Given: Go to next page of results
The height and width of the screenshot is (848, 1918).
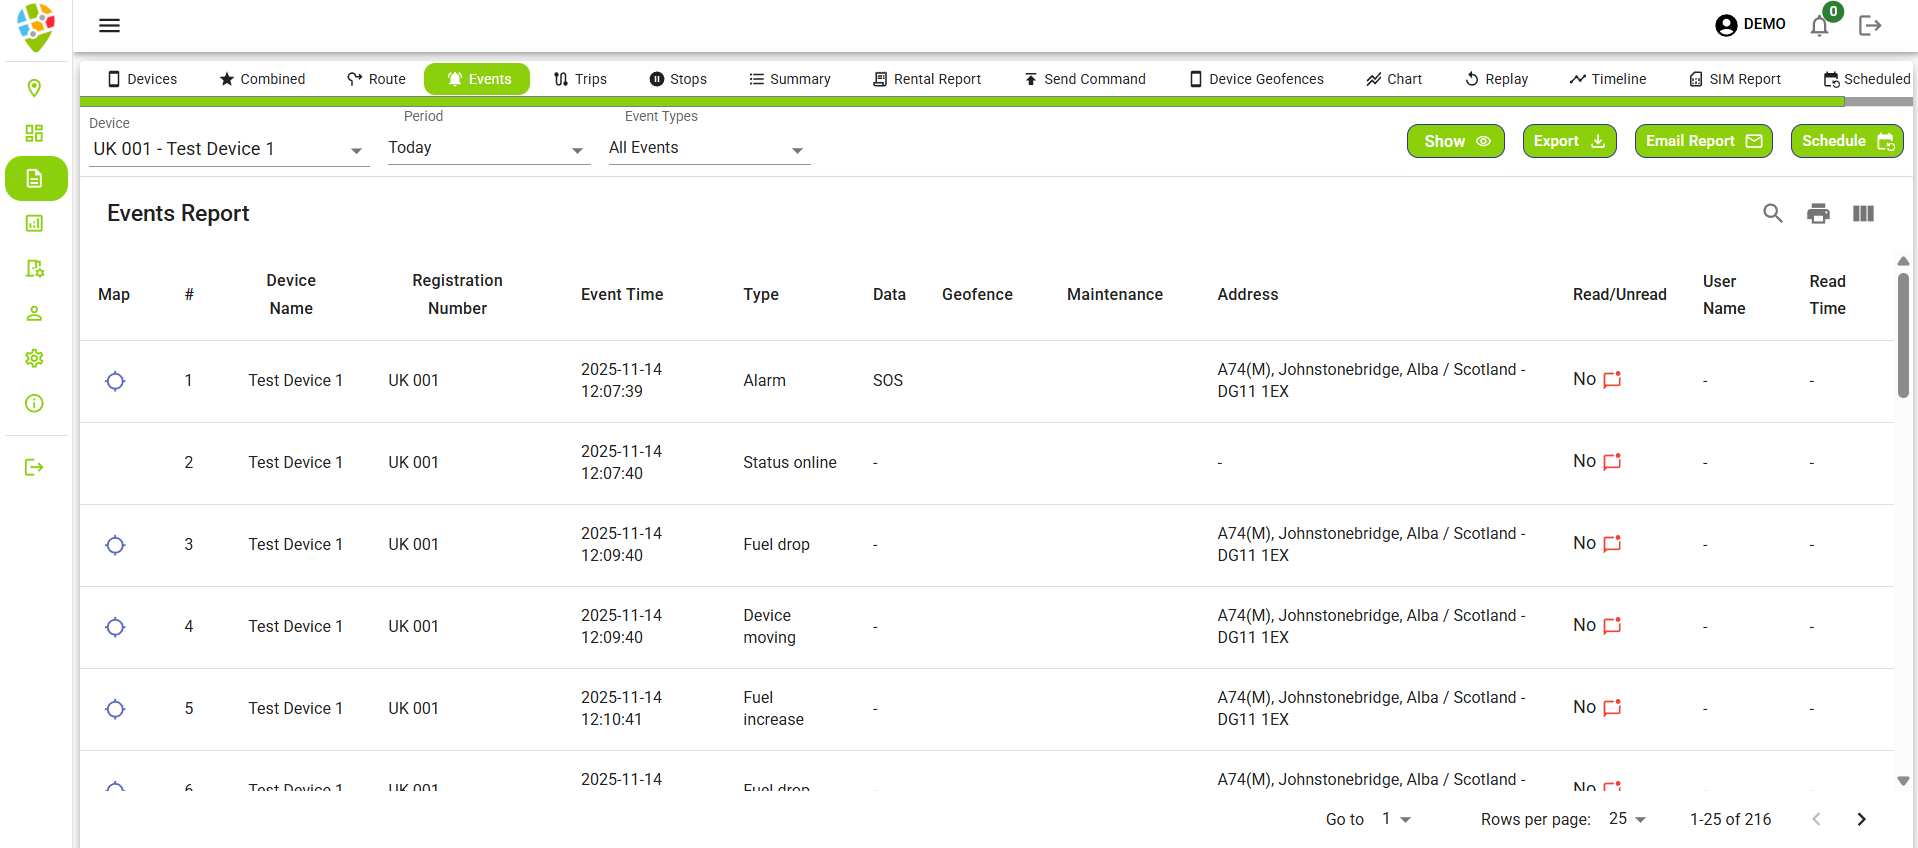Looking at the screenshot, I should [1861, 819].
